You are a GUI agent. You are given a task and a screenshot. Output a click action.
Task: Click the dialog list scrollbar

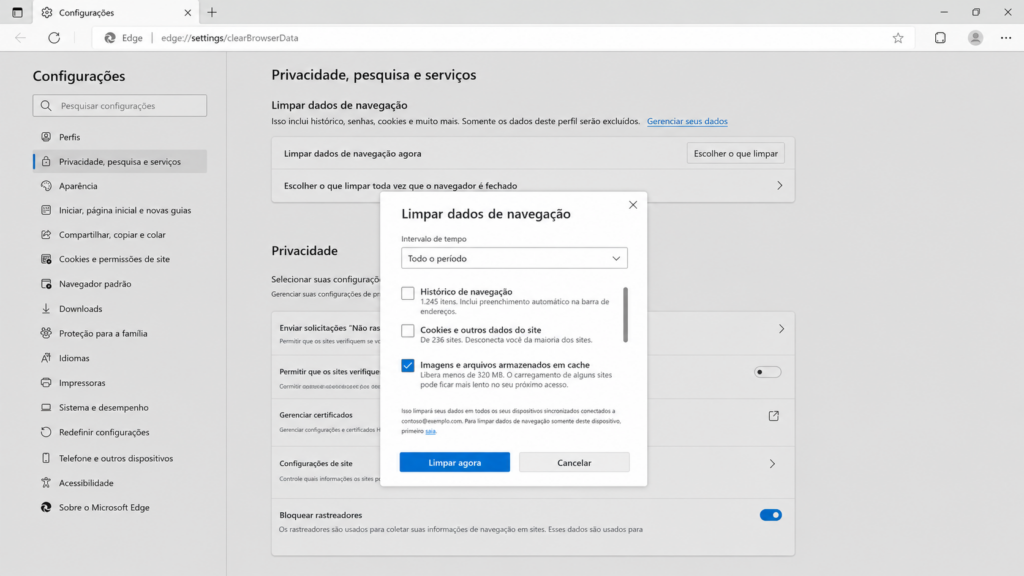pos(625,315)
